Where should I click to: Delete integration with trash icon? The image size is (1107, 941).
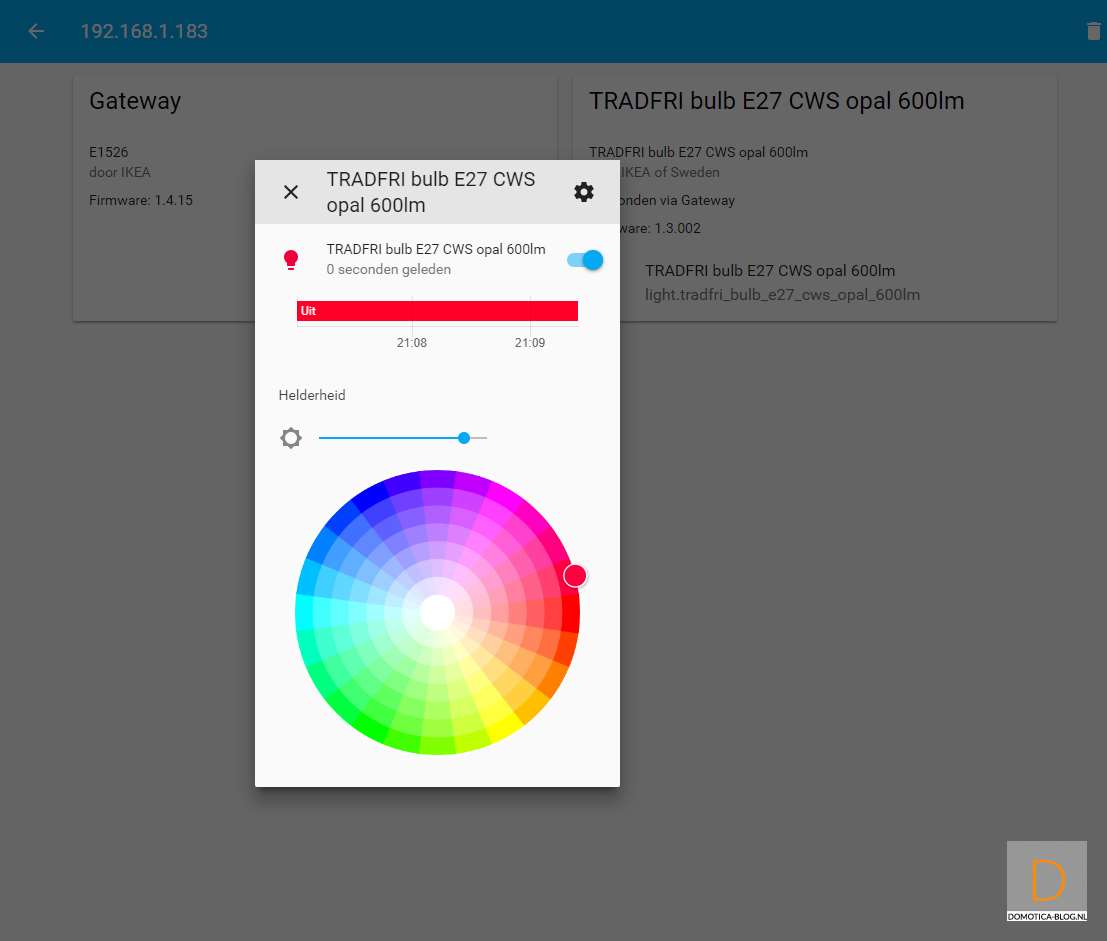click(1093, 31)
